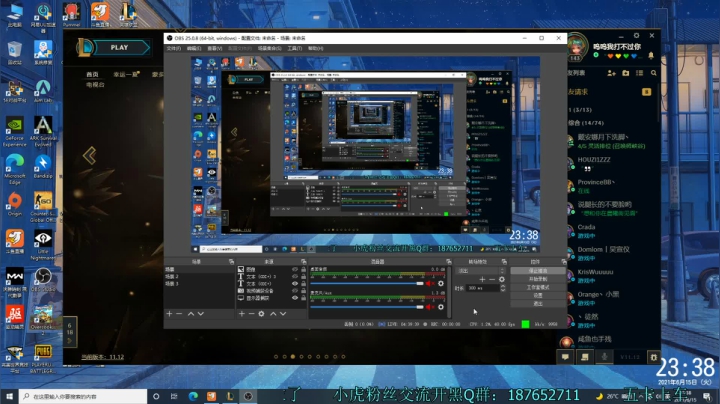Expand the (3/13) friends group
Screen dimensions: 720x404
[x=580, y=110]
